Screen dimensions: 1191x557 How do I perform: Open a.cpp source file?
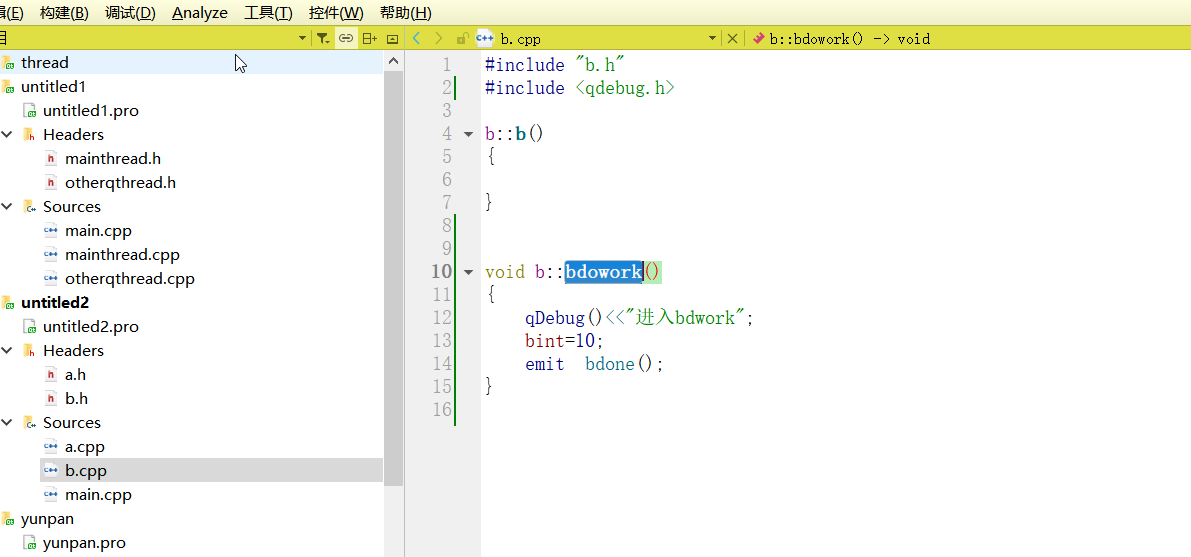click(84, 447)
